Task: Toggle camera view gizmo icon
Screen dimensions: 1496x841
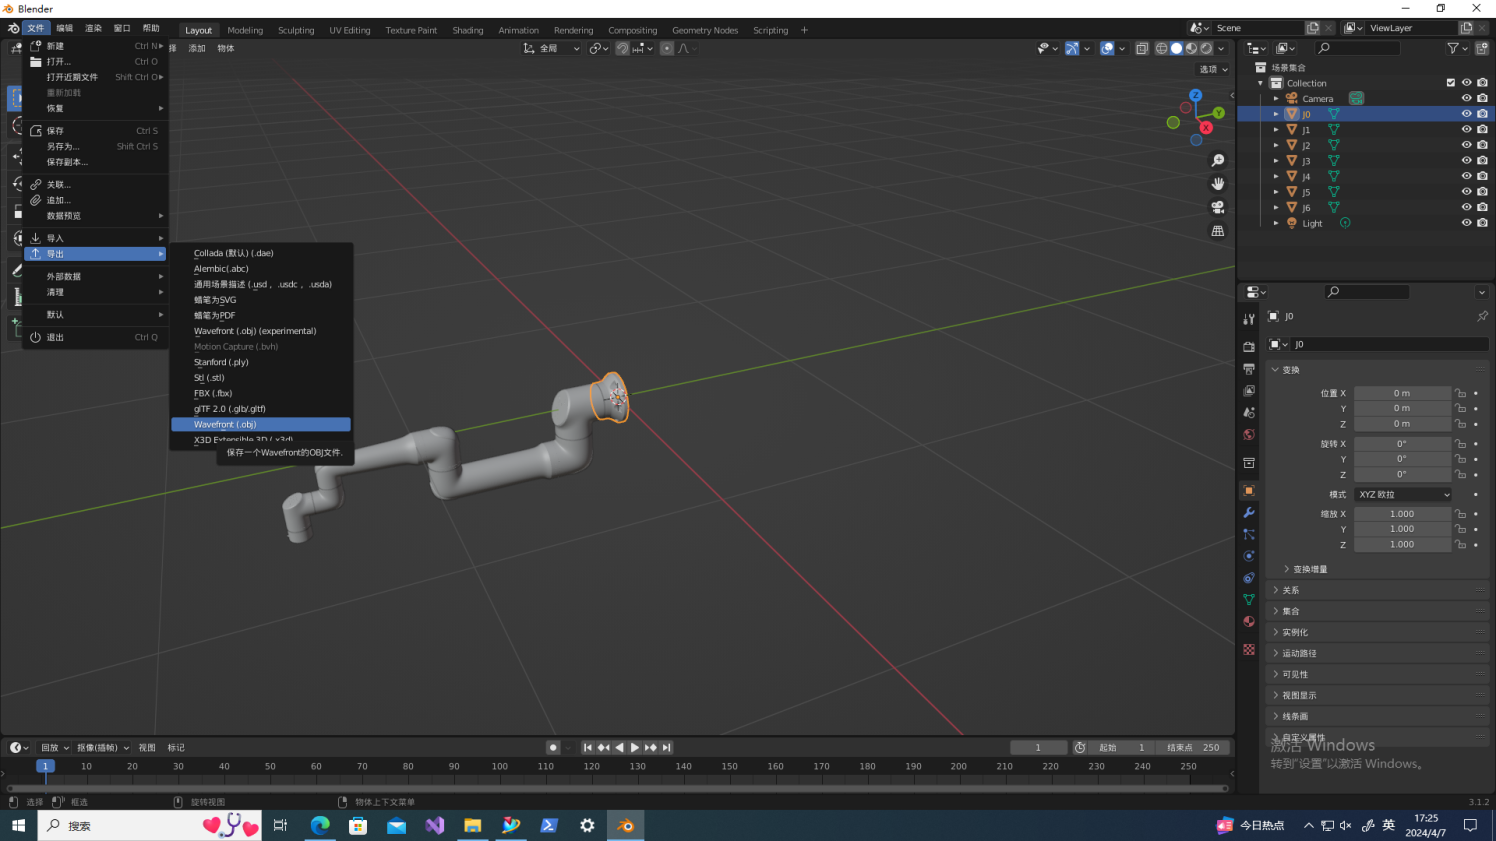Action: click(x=1218, y=207)
